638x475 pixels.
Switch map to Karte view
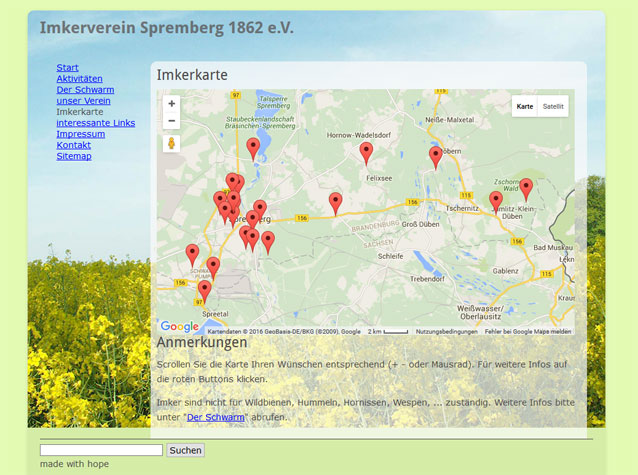525,106
